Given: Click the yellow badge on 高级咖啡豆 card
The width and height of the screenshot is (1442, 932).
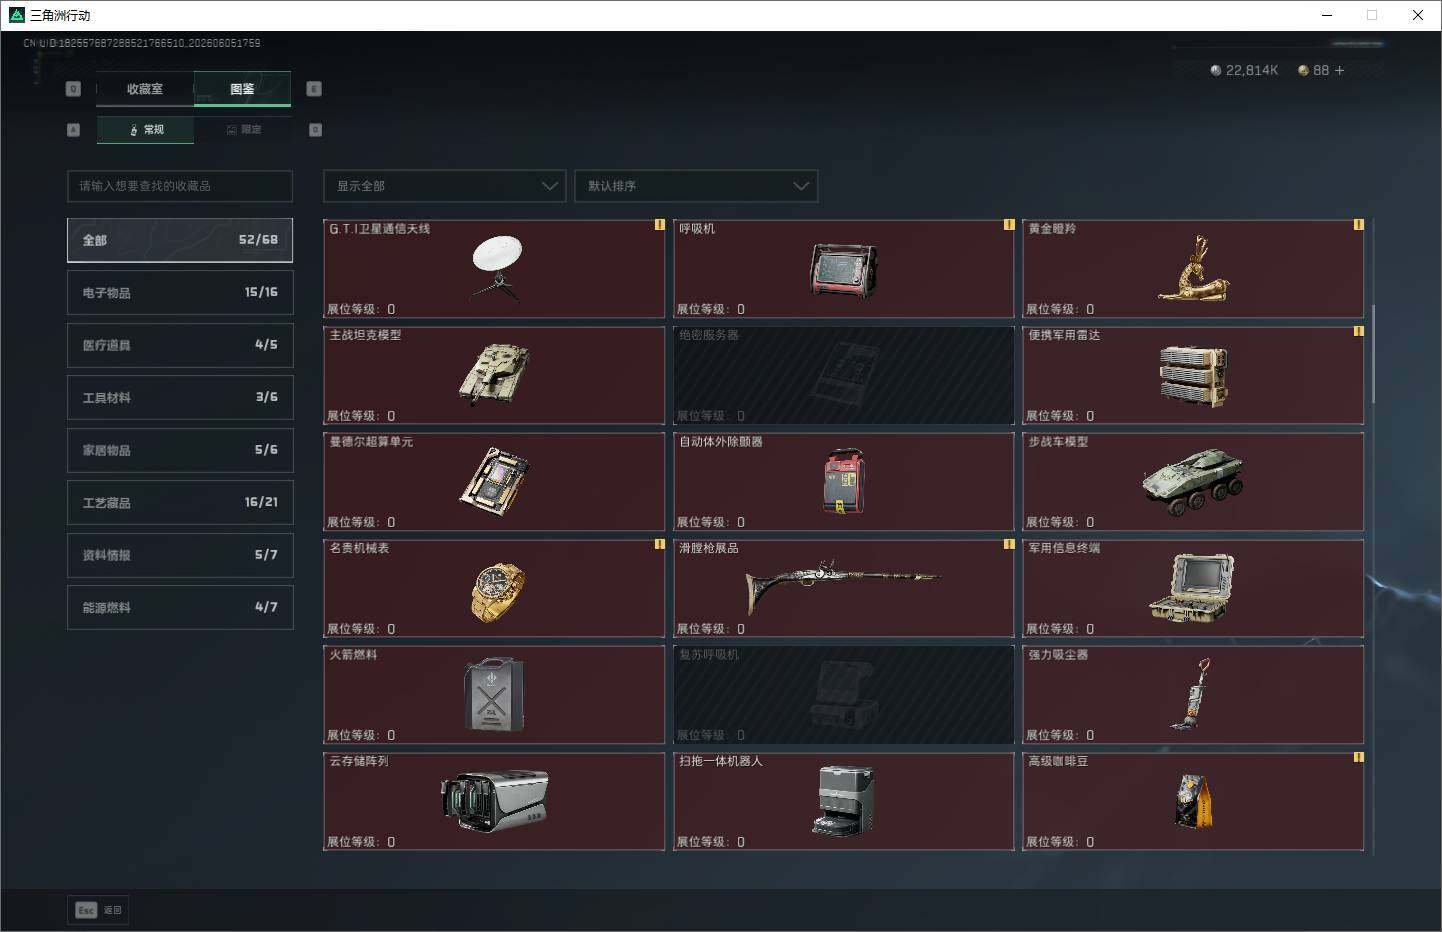Looking at the screenshot, I should coord(1358,757).
